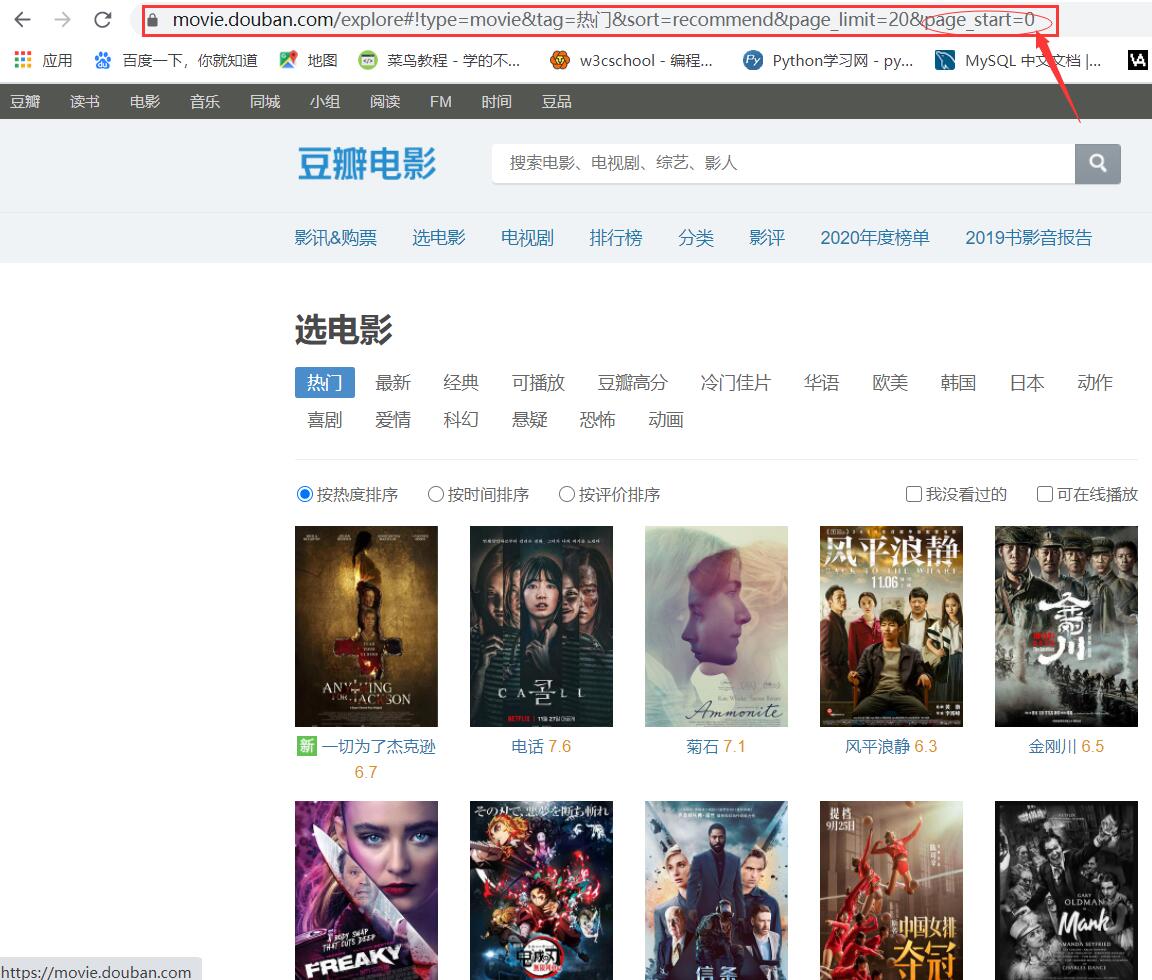This screenshot has height=980, width=1152.
Task: Select the 日本 tag
Action: [1027, 383]
